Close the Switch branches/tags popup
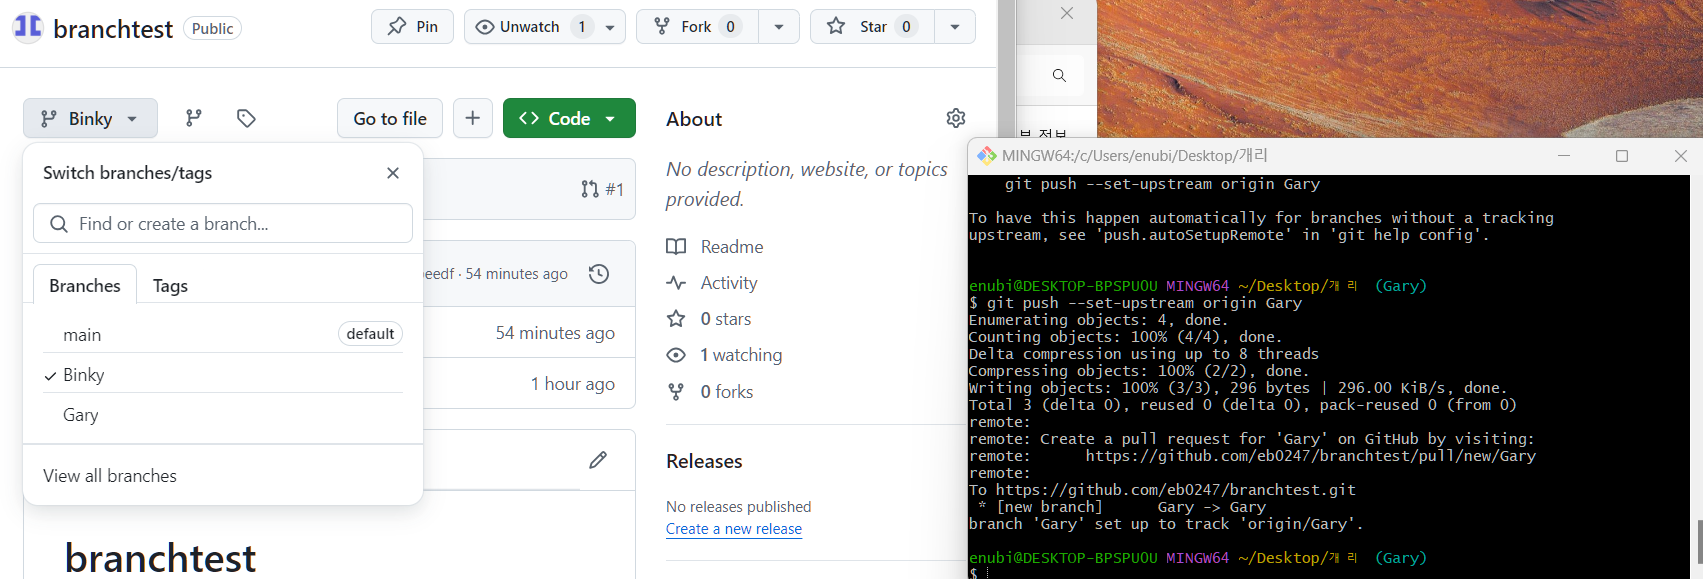The height and width of the screenshot is (579, 1703). (x=393, y=173)
